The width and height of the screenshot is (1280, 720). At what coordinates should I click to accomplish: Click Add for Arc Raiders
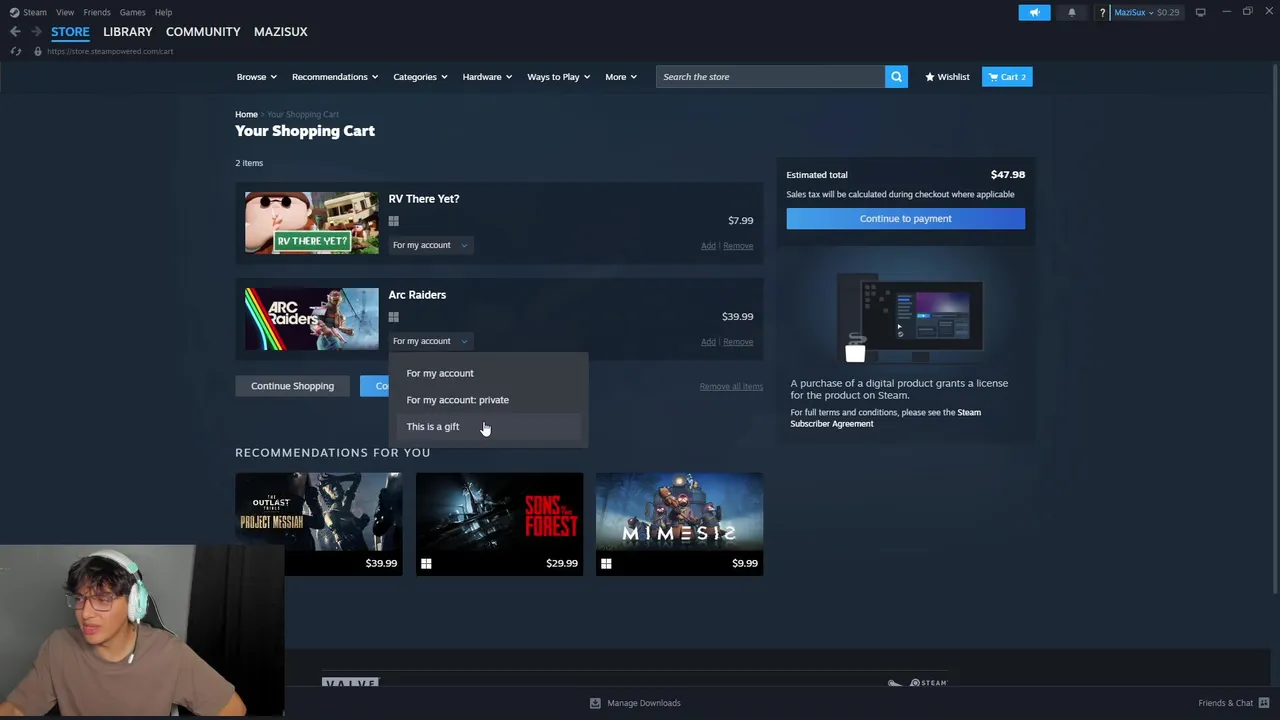click(708, 342)
